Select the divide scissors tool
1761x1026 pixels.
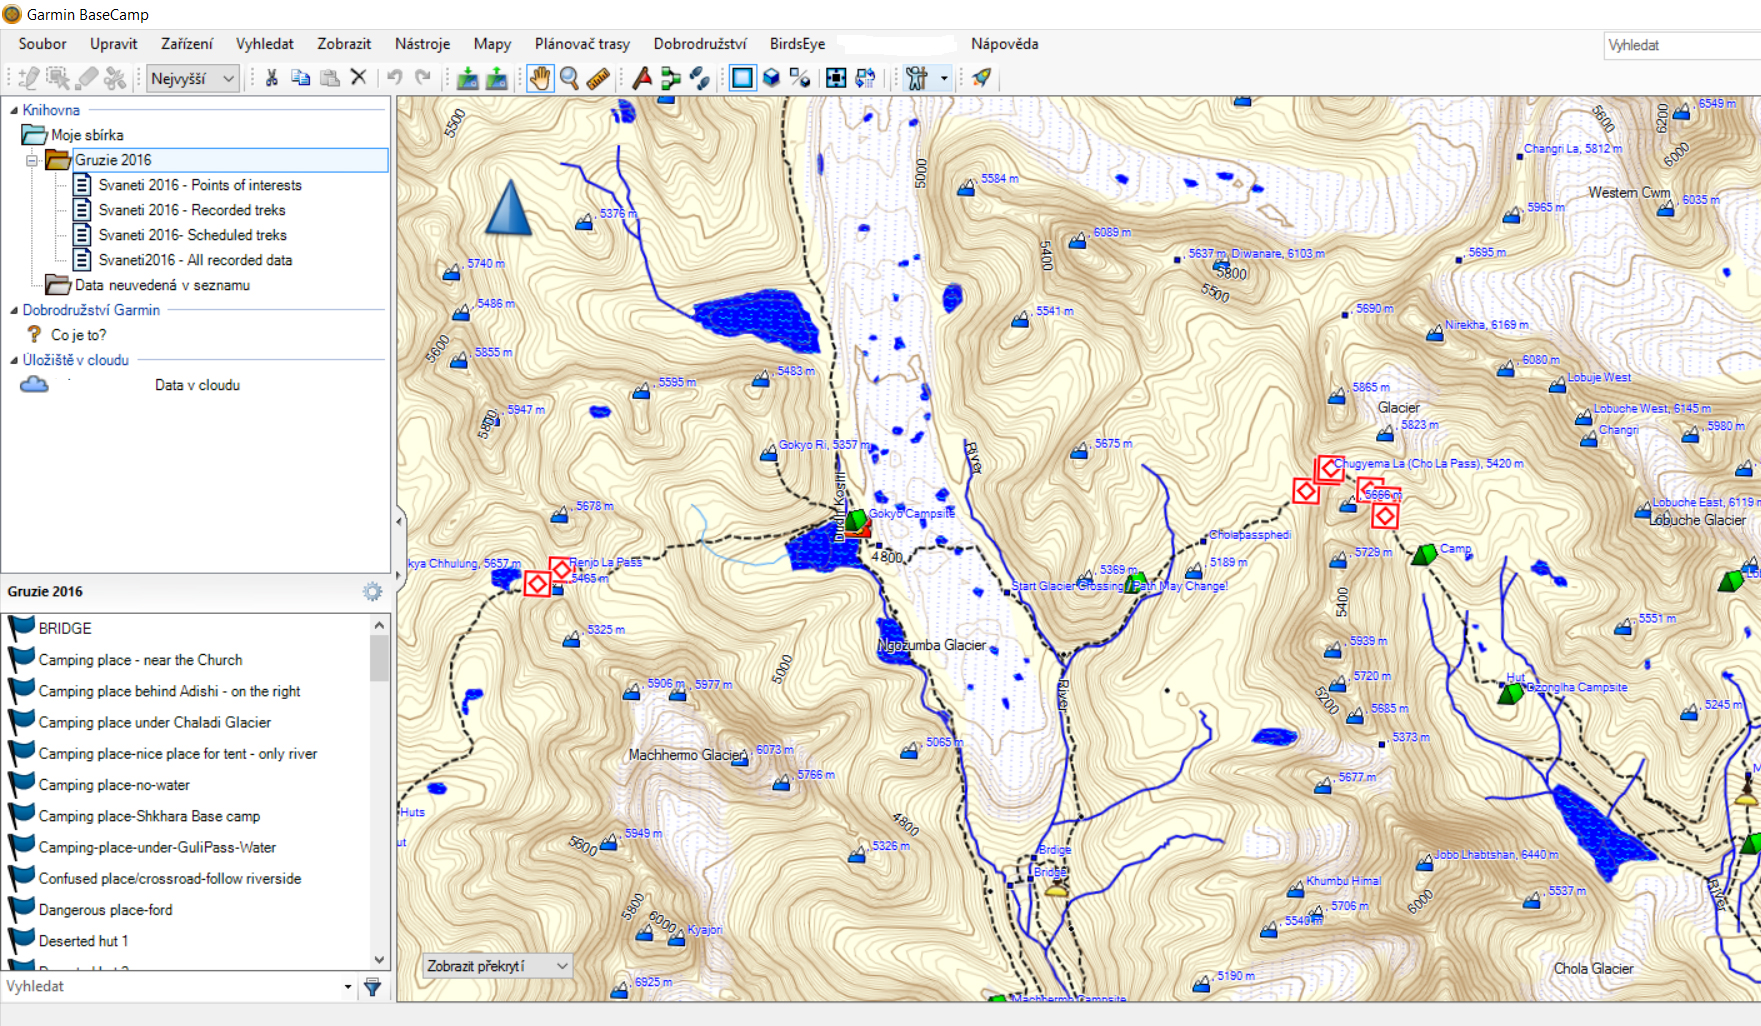pos(116,78)
